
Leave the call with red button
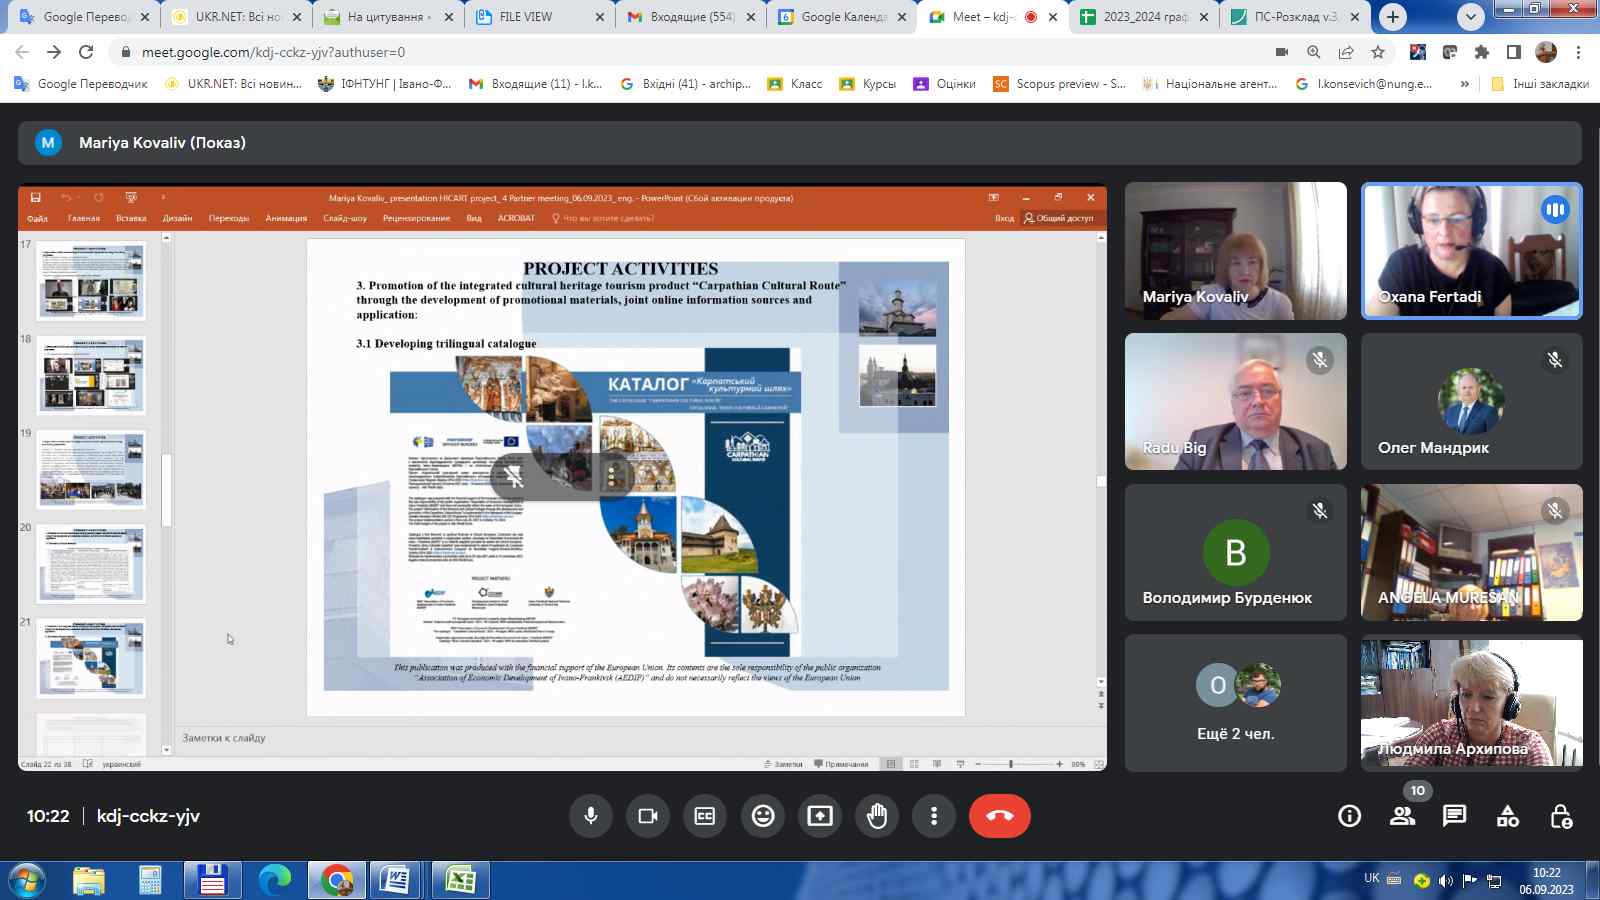coord(999,816)
